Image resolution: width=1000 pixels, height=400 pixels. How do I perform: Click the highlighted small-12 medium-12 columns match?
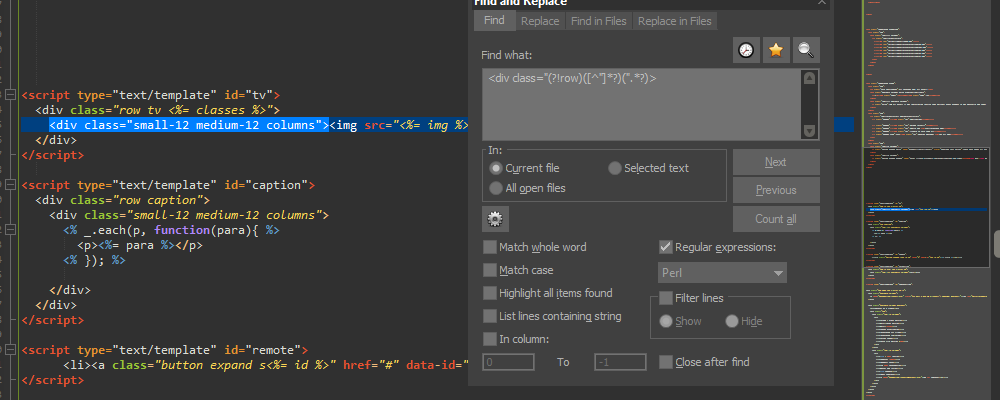(x=189, y=125)
